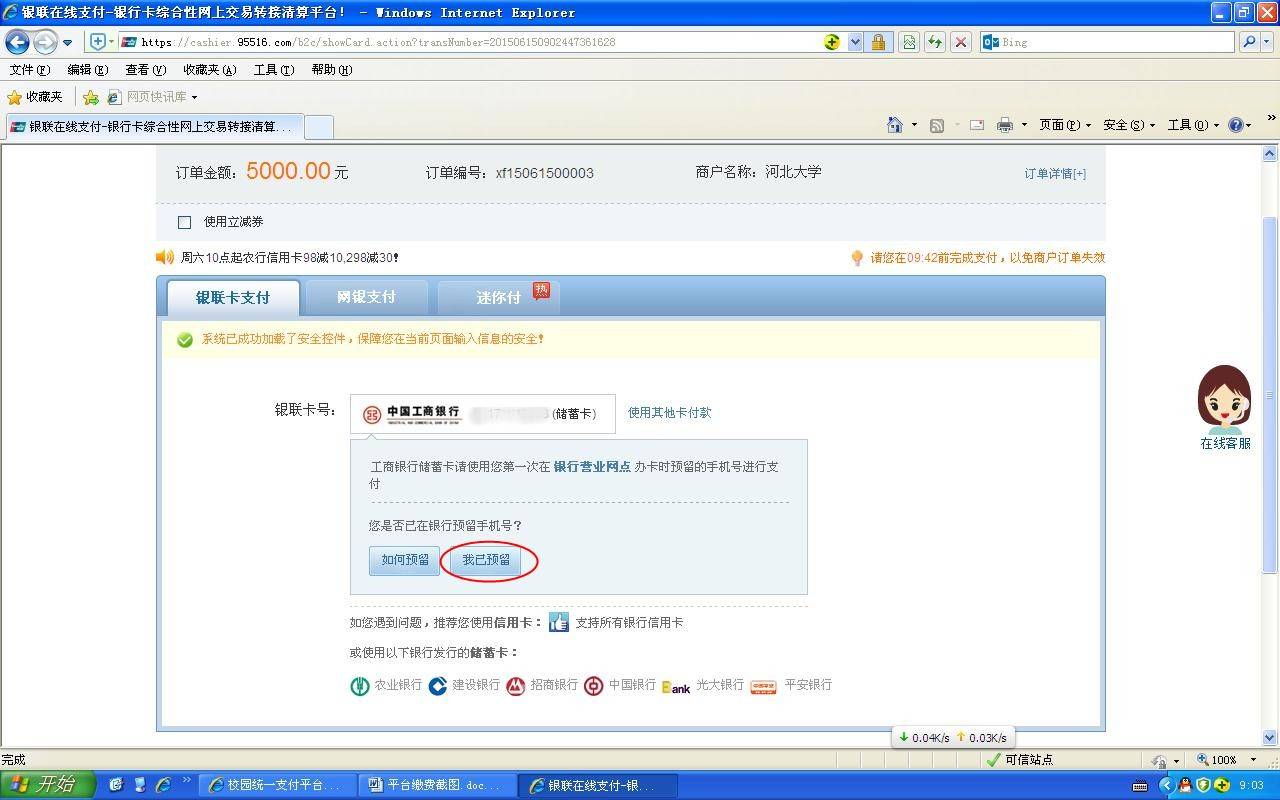Click the read mail icon
Image resolution: width=1280 pixels, height=800 pixels.
point(977,125)
